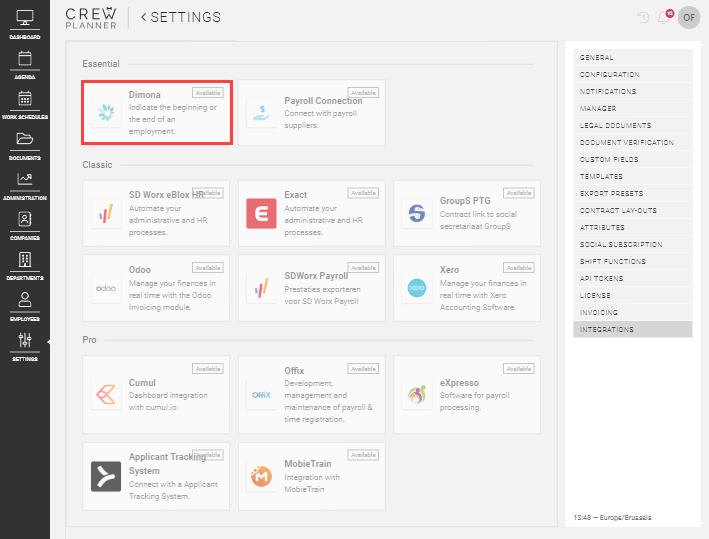
Task: Select the Exact integration tile
Action: click(x=312, y=213)
